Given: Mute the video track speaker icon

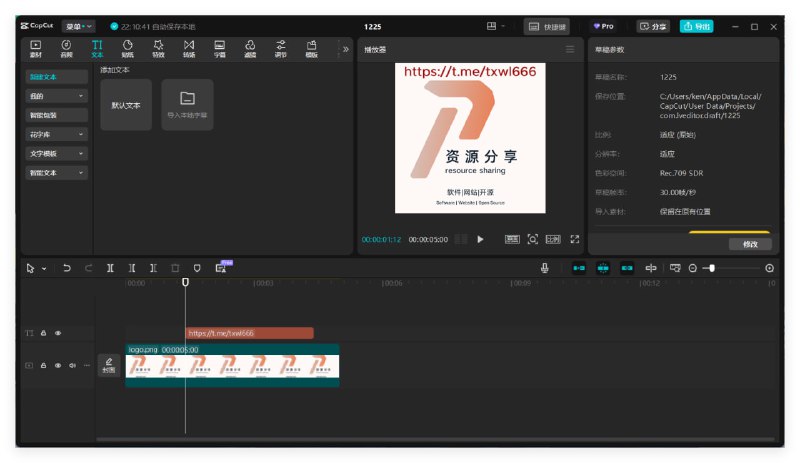Looking at the screenshot, I should point(72,365).
